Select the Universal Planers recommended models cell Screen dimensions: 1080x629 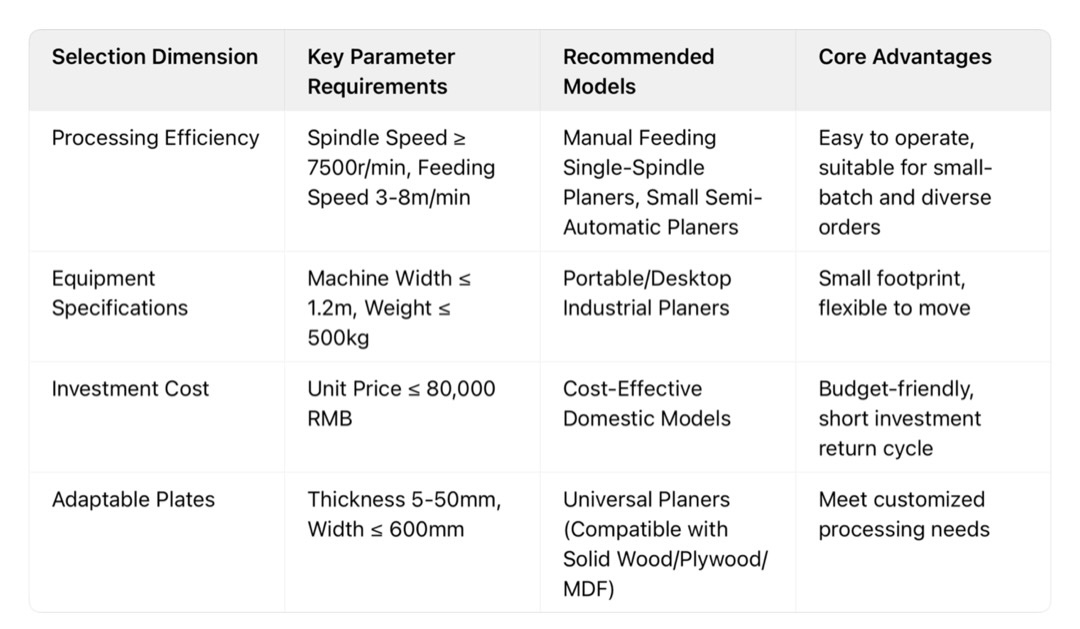coord(664,544)
